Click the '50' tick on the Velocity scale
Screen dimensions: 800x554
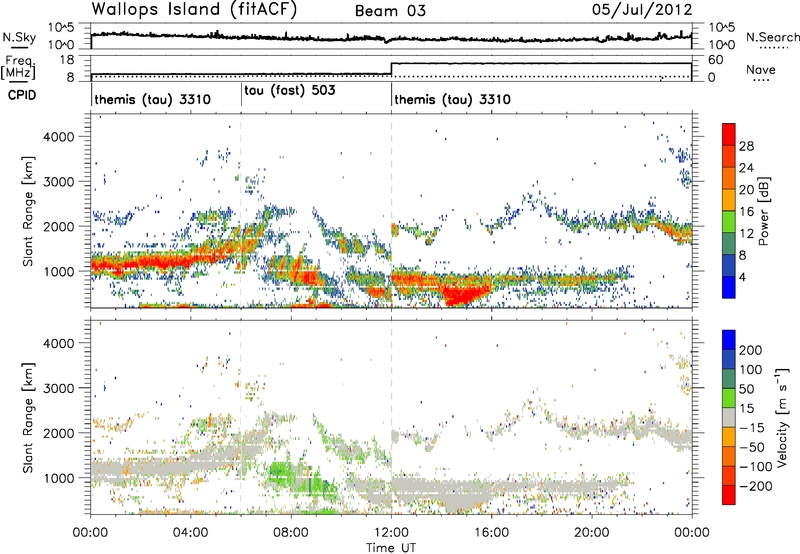pos(746,389)
